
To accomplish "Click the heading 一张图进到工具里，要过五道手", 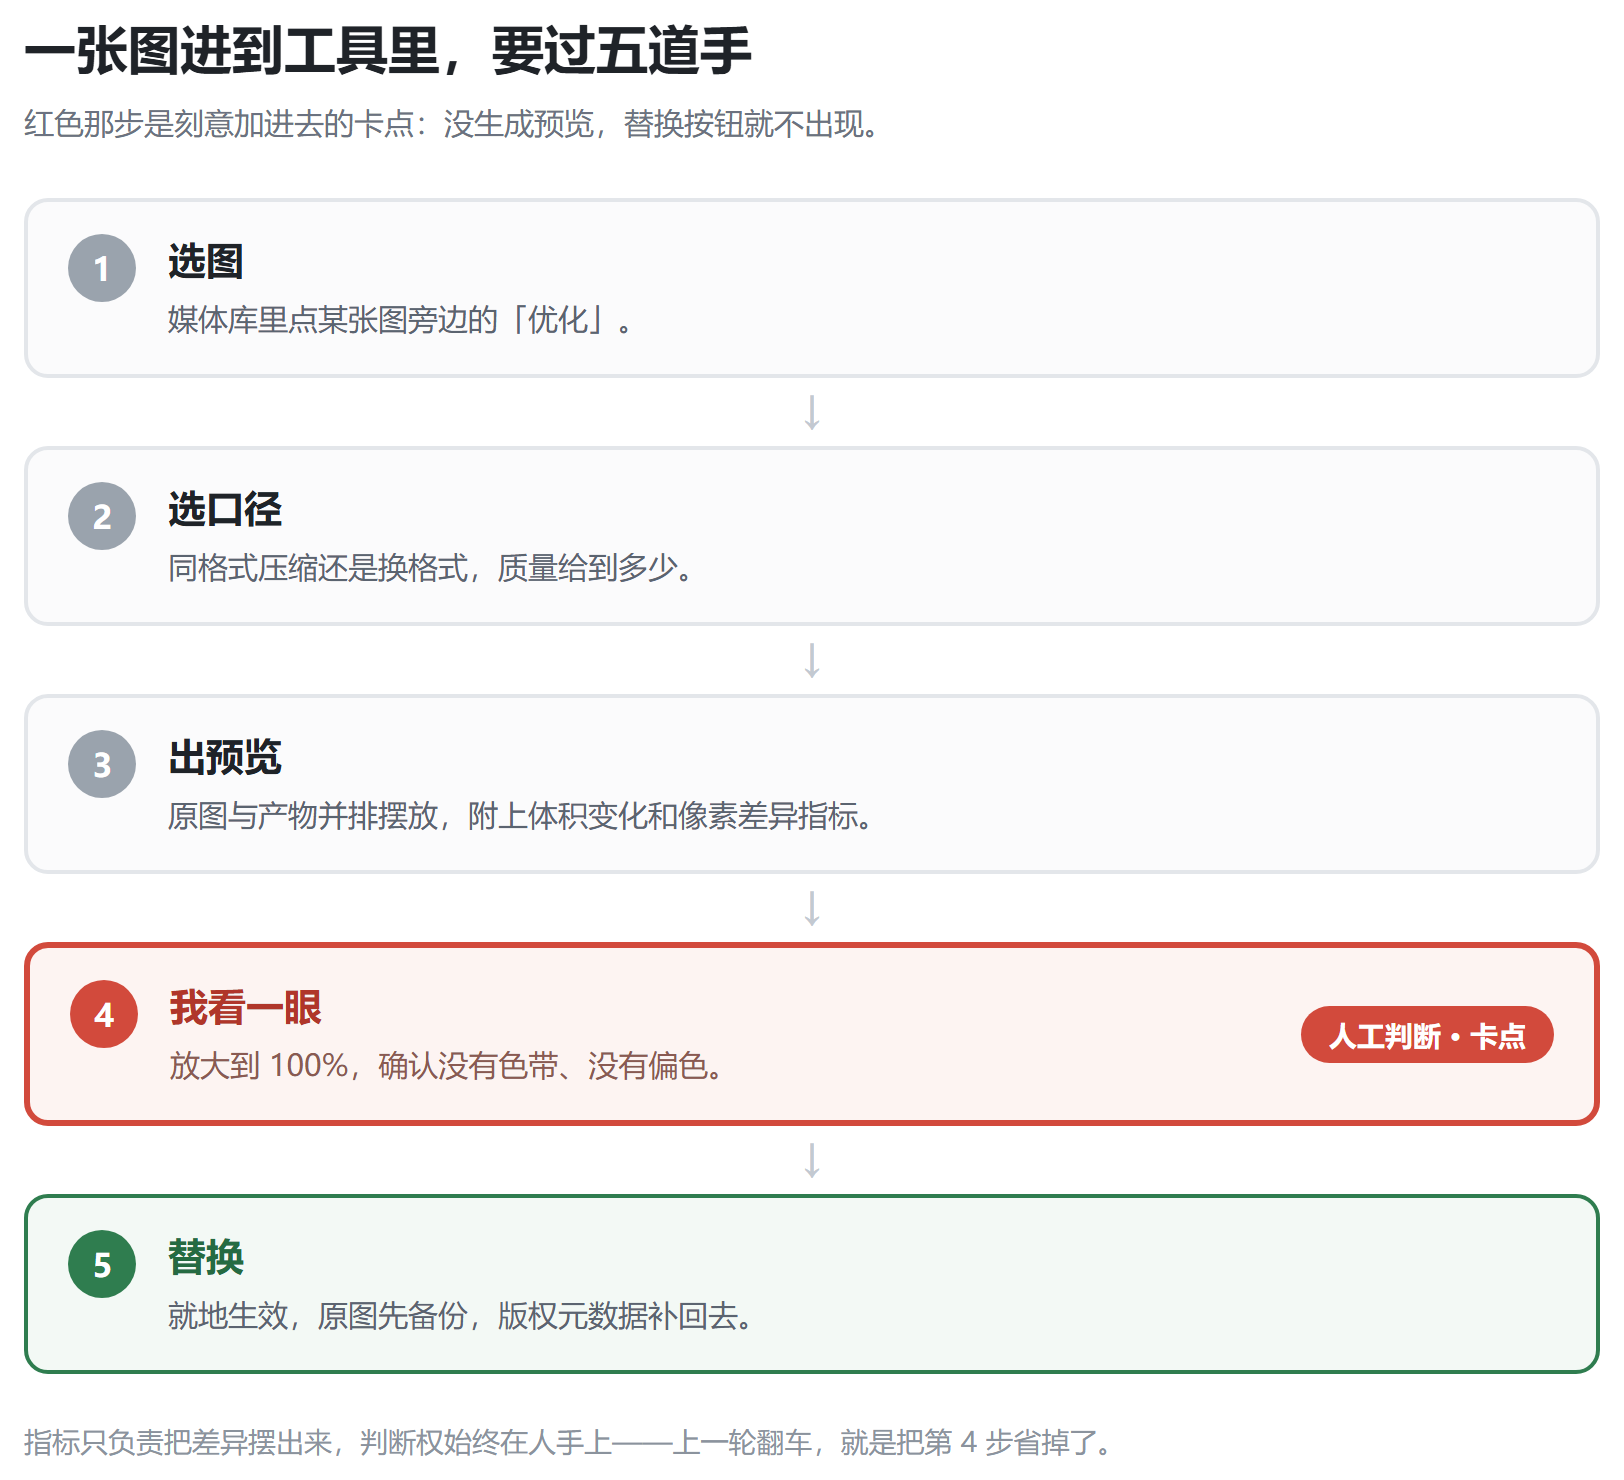I will click(388, 50).
